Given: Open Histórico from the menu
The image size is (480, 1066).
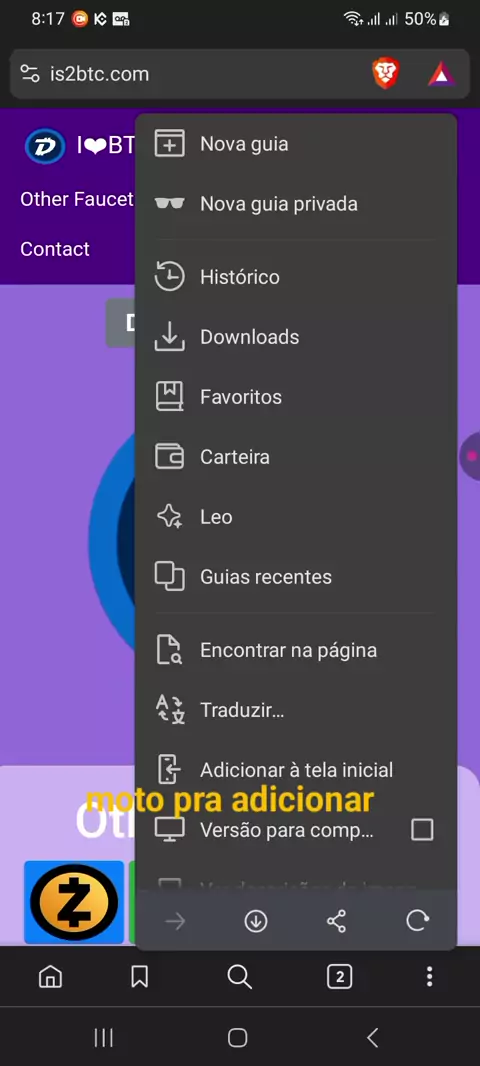Looking at the screenshot, I should click(296, 277).
